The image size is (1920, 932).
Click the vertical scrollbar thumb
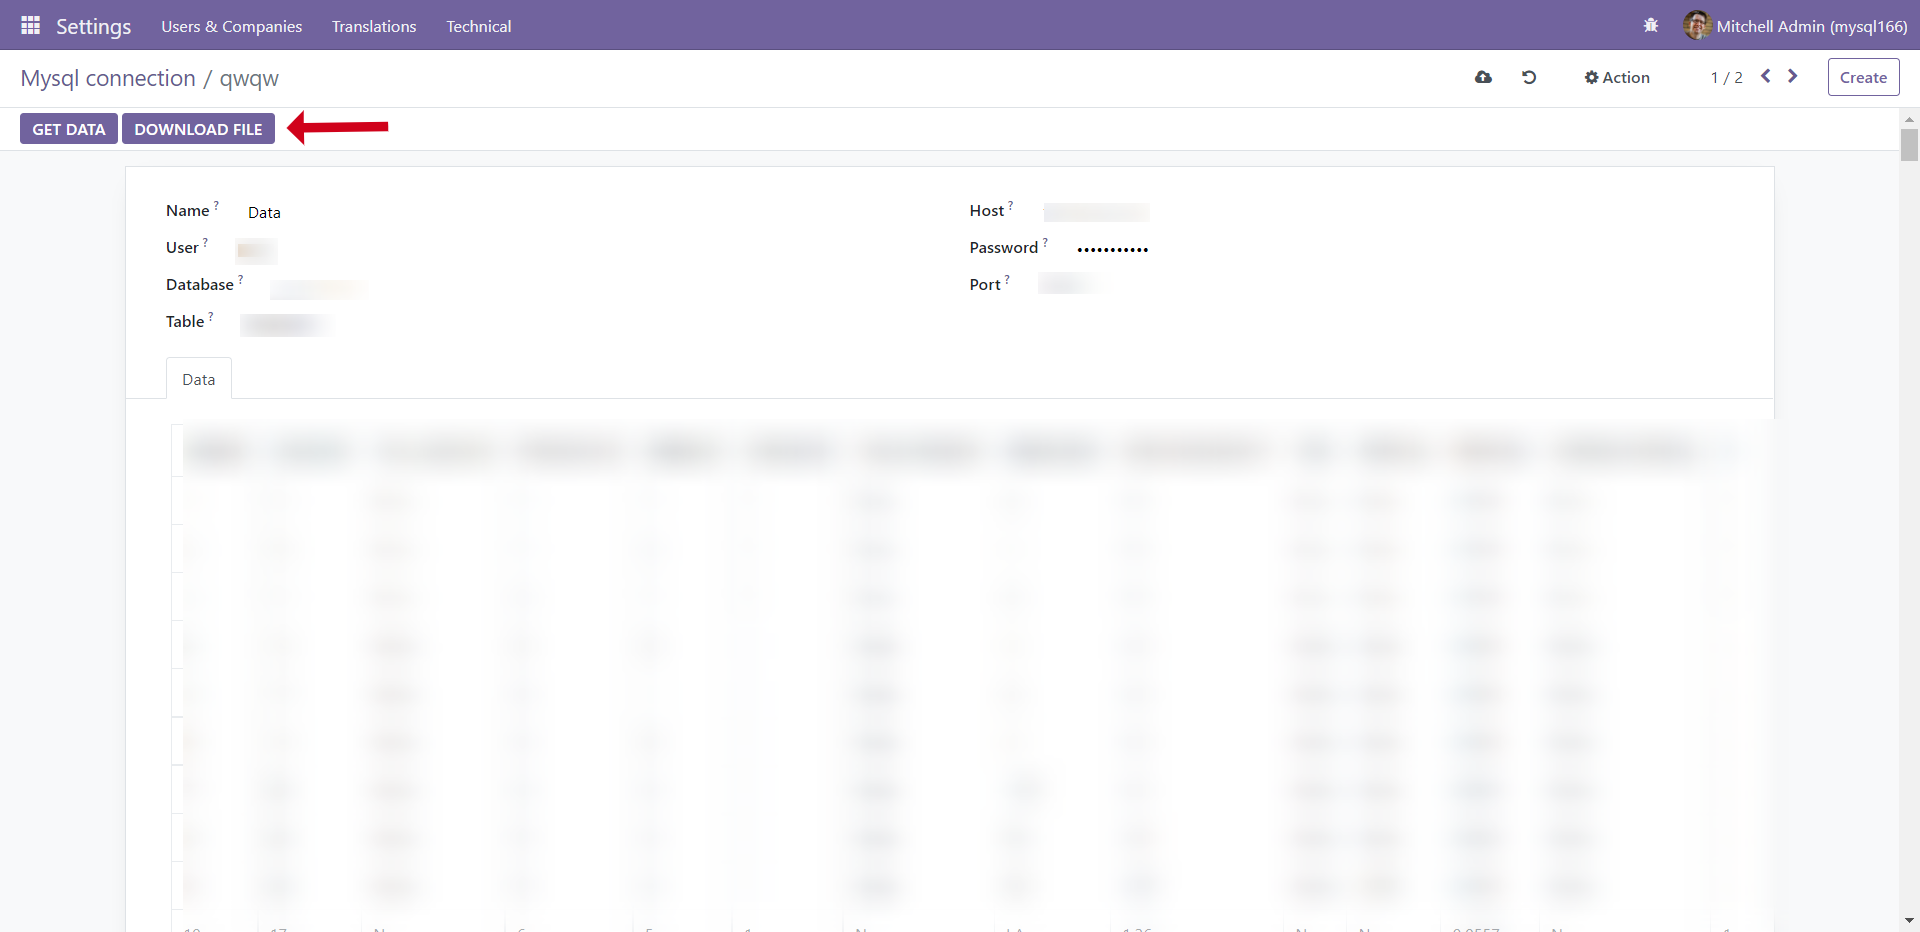pyautogui.click(x=1909, y=145)
